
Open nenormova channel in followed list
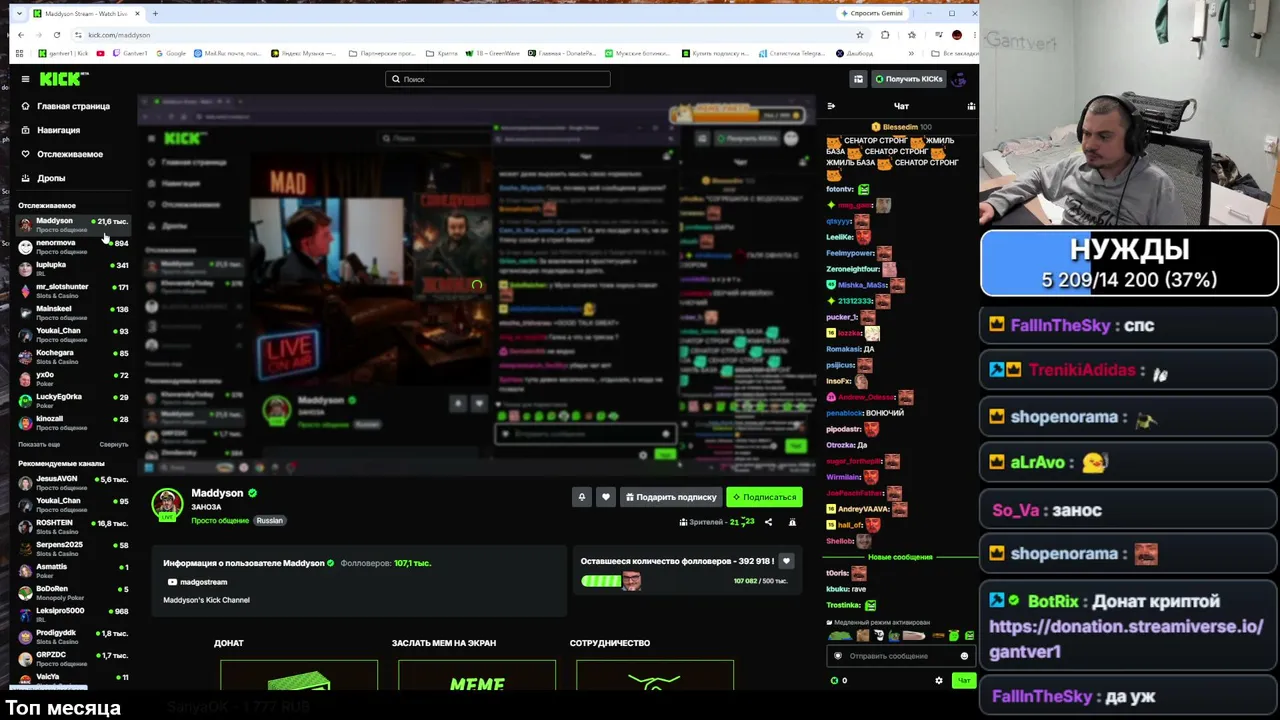[x=73, y=247]
